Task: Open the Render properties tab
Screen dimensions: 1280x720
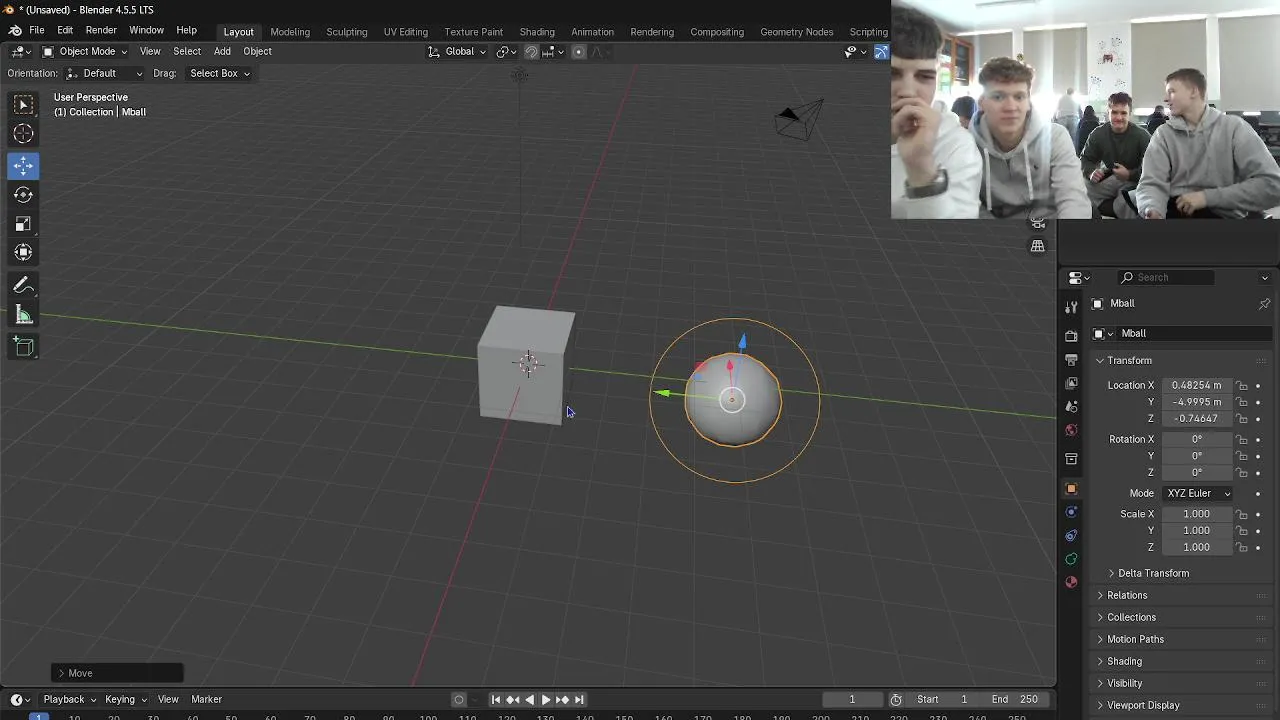Action: click(x=1071, y=336)
